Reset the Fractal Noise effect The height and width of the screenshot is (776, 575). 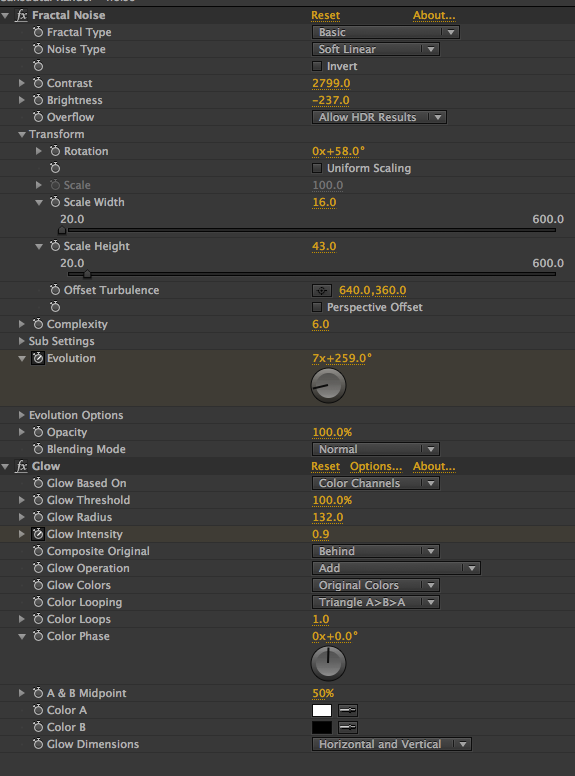[326, 15]
